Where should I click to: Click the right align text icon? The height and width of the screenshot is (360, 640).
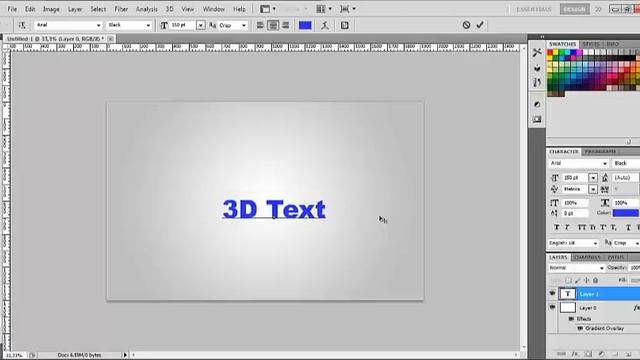pos(286,25)
